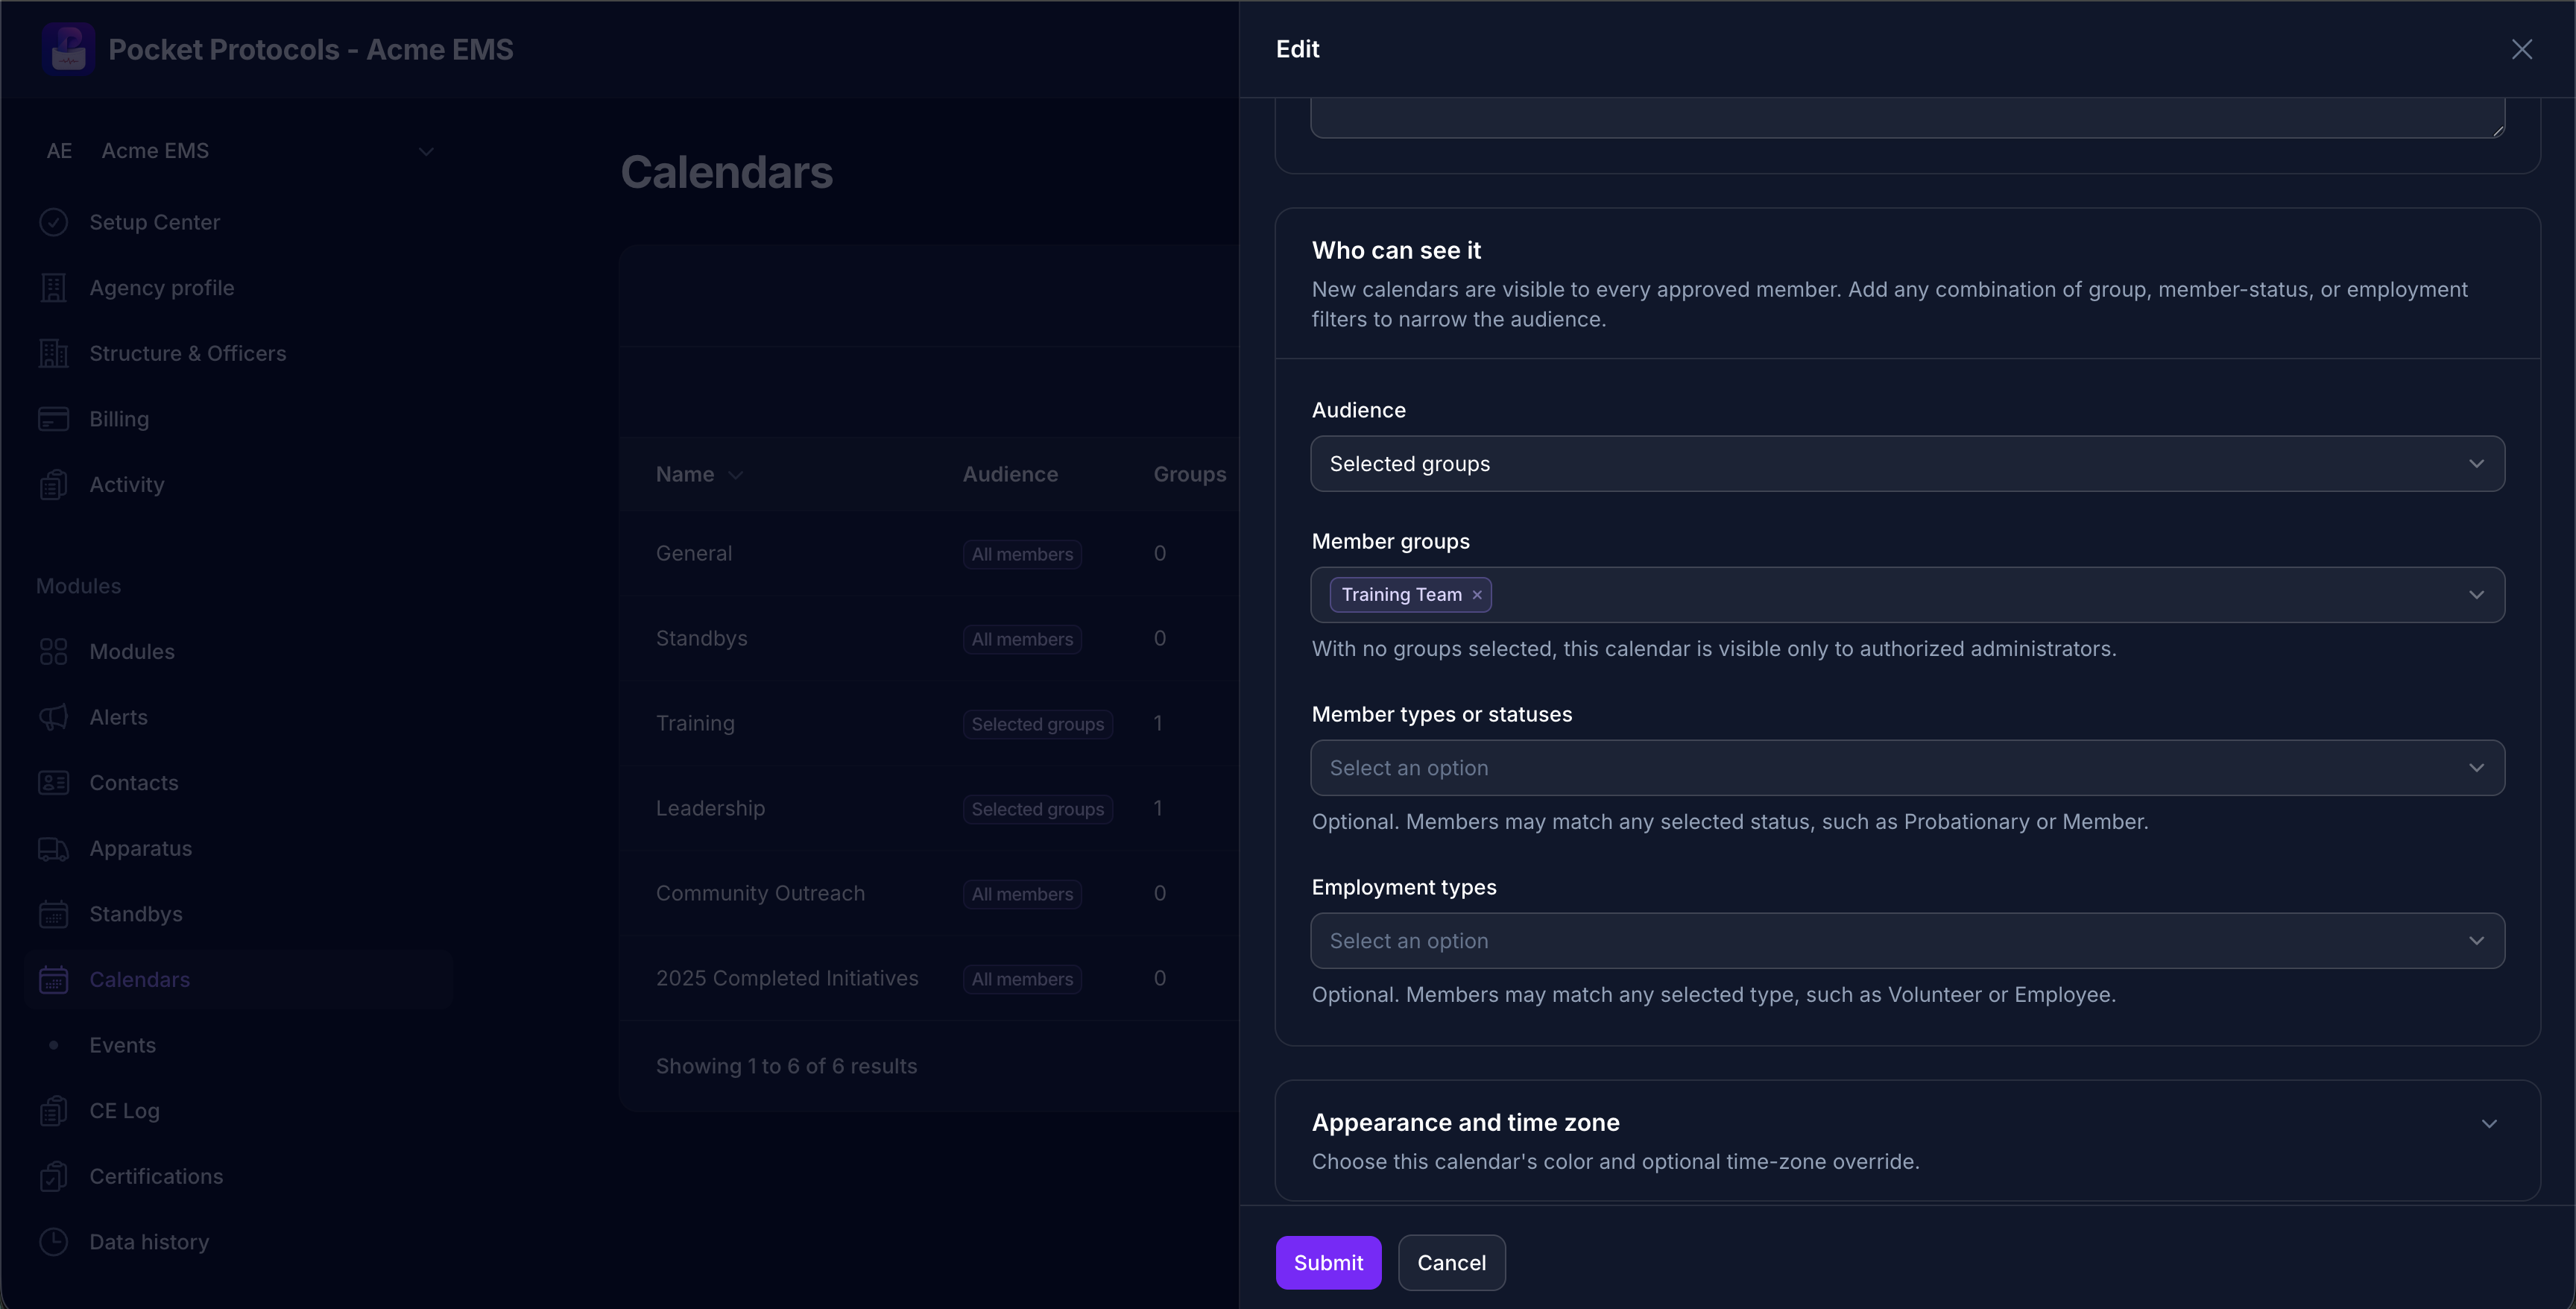
Task: Click the 2025 Completed Initiatives row
Action: point(787,979)
